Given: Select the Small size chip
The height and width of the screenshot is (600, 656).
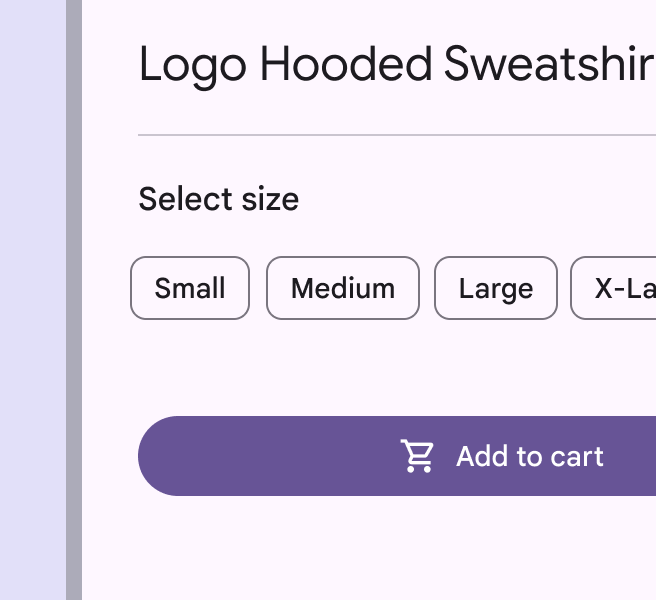Looking at the screenshot, I should (190, 288).
